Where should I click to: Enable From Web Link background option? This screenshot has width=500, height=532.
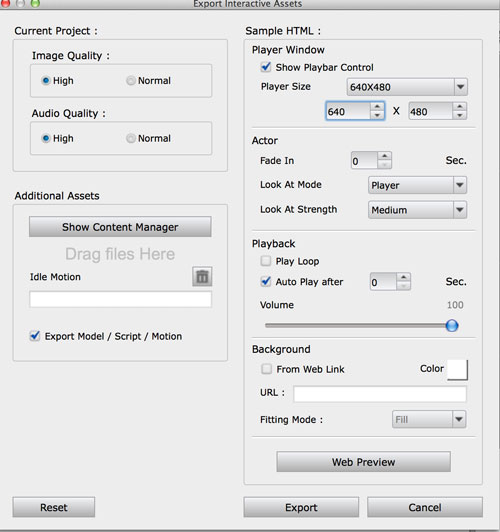pyautogui.click(x=266, y=369)
